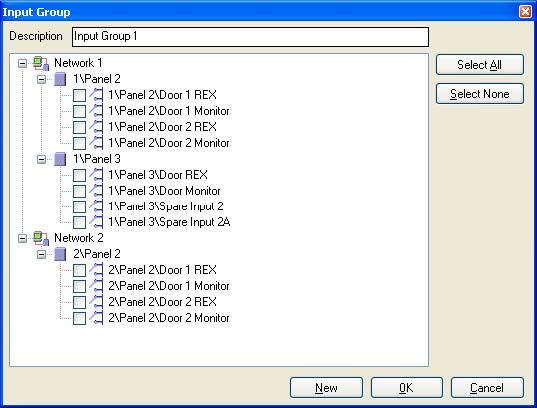
Task: Check the 1\Panel 2\Door 1 Monitor checkbox
Action: pyautogui.click(x=79, y=111)
